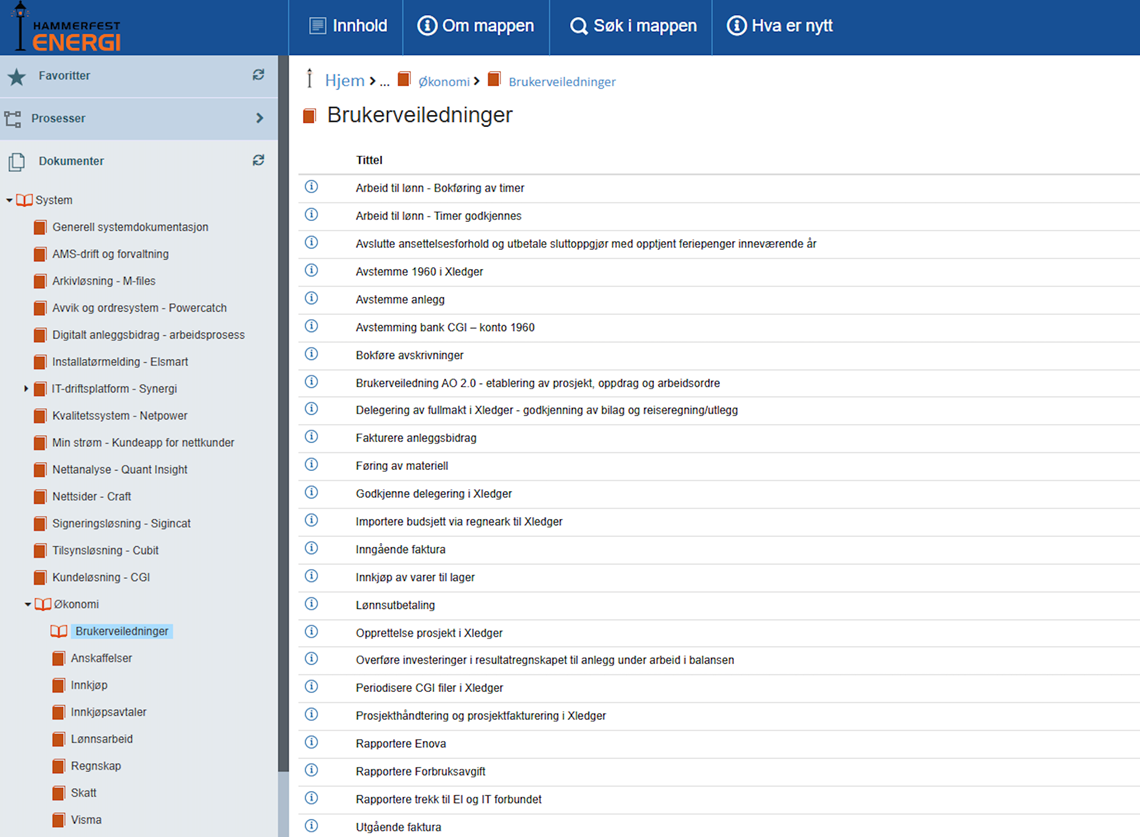This screenshot has width=1140, height=837.
Task: Click info icon for Inngående faktura
Action: pos(311,548)
